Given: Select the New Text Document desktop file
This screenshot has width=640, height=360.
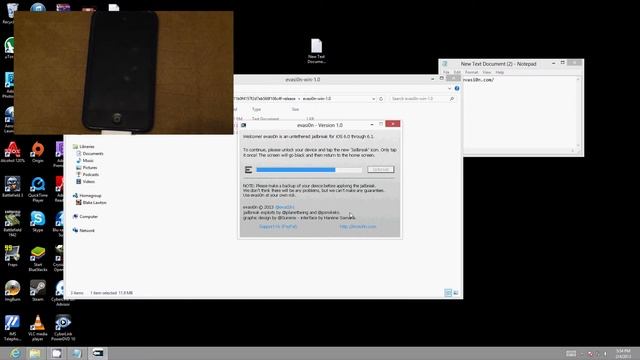Looking at the screenshot, I should (316, 51).
